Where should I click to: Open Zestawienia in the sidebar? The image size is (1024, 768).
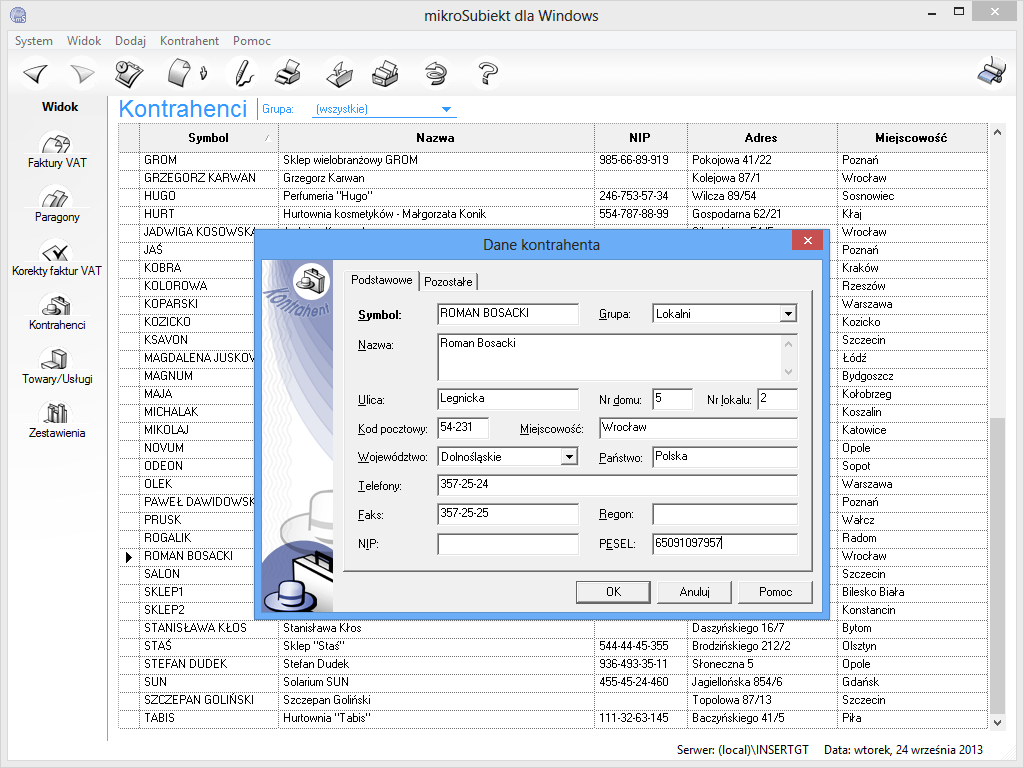[x=57, y=421]
